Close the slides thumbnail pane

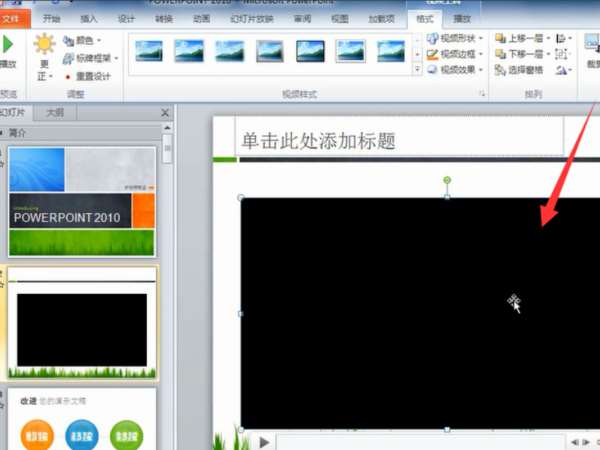click(x=165, y=112)
